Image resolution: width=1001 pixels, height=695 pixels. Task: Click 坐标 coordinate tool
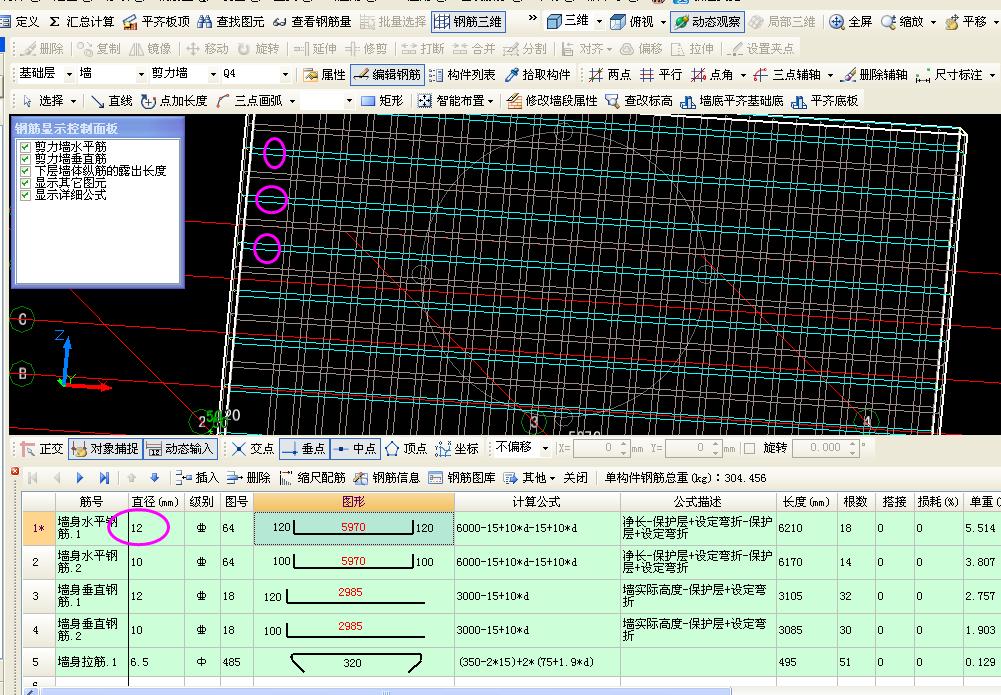coord(457,449)
